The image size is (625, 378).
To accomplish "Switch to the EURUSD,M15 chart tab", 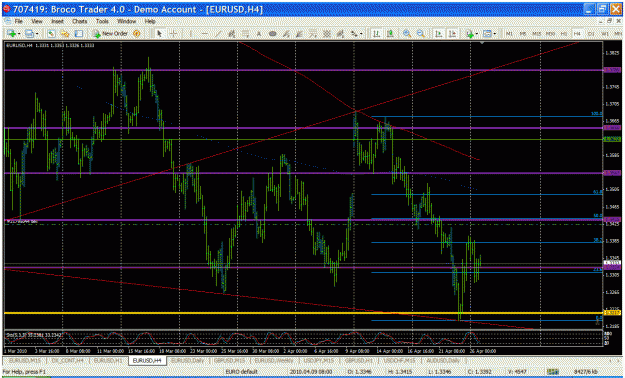I will (x=25, y=360).
